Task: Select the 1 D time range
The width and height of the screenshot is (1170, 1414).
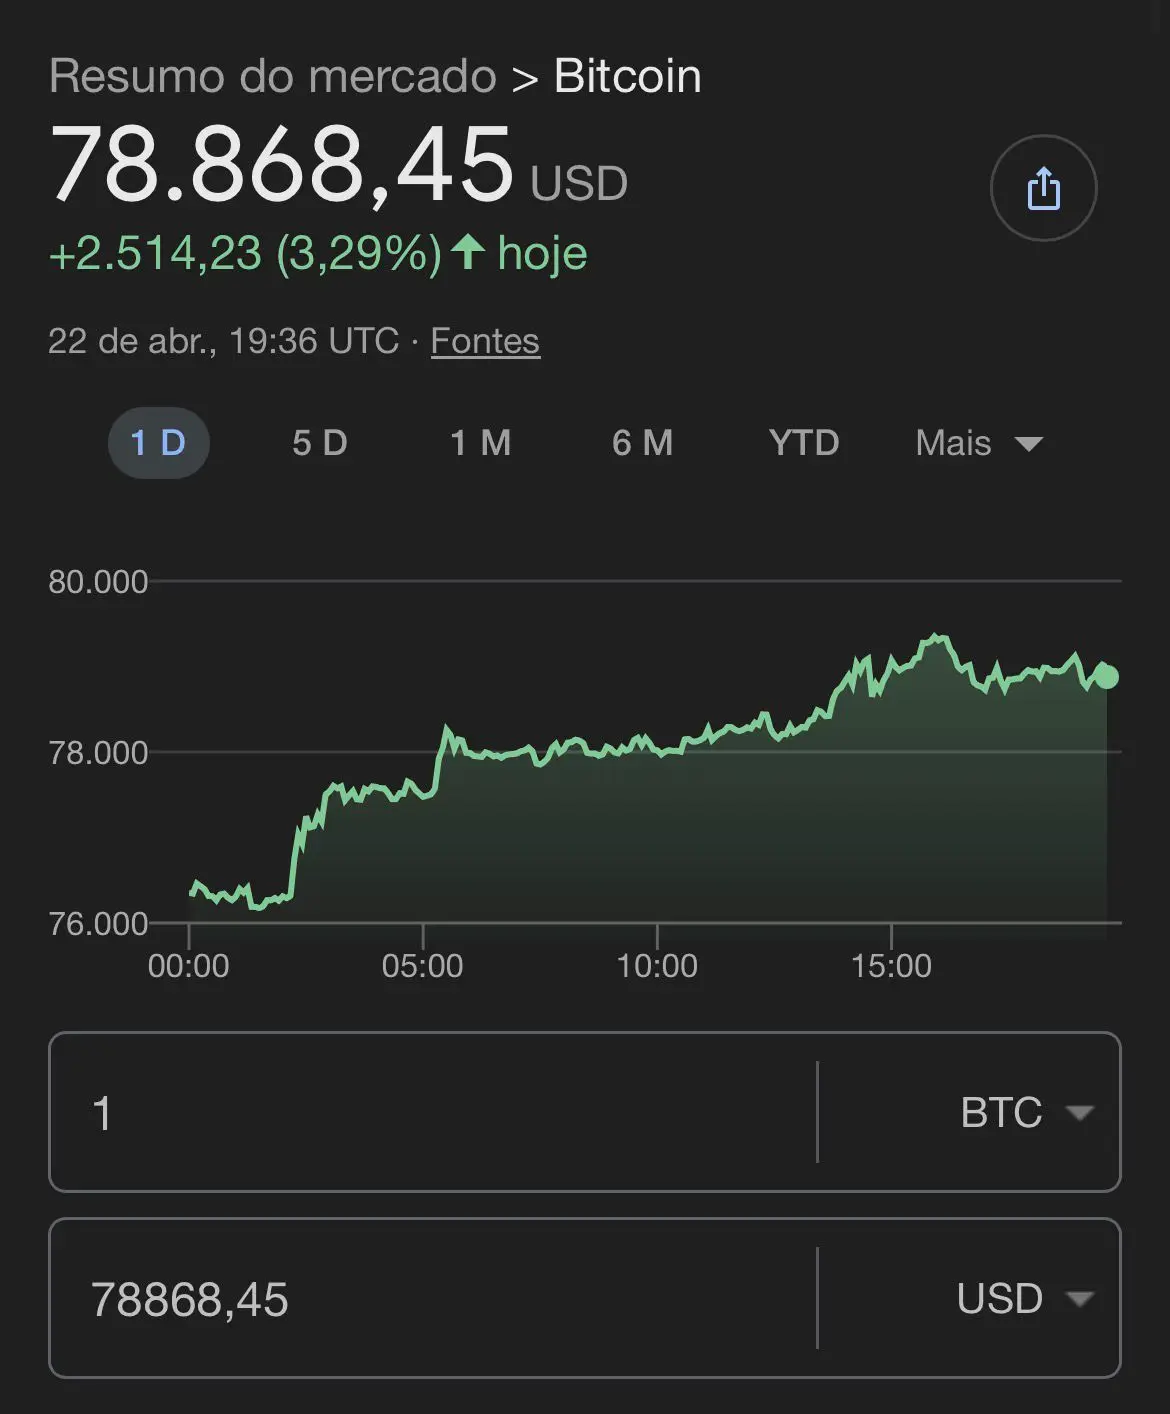Action: tap(158, 443)
